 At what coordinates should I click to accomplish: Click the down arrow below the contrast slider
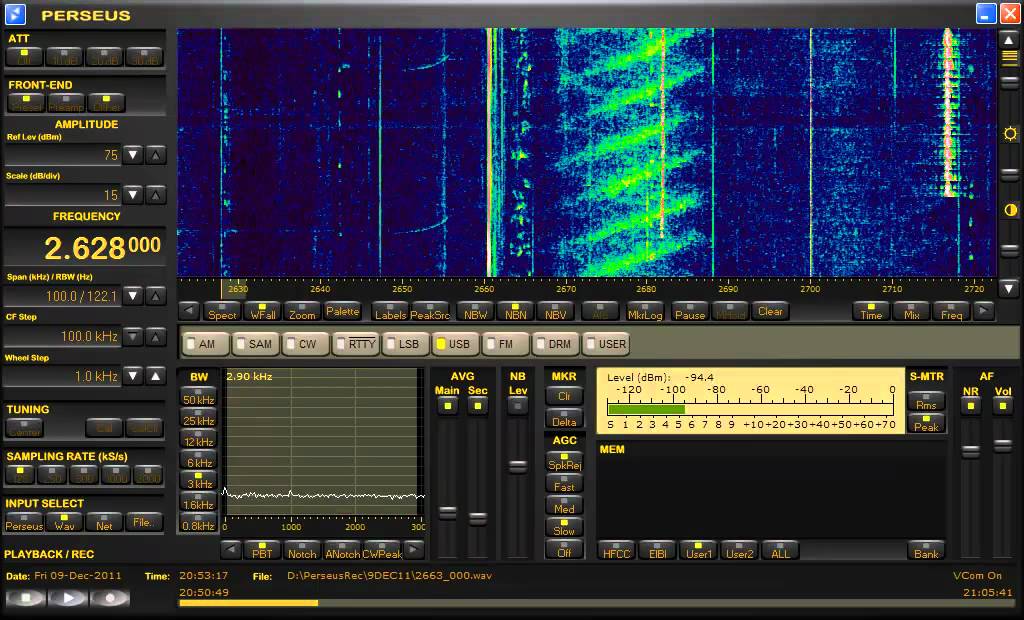pyautogui.click(x=1009, y=287)
